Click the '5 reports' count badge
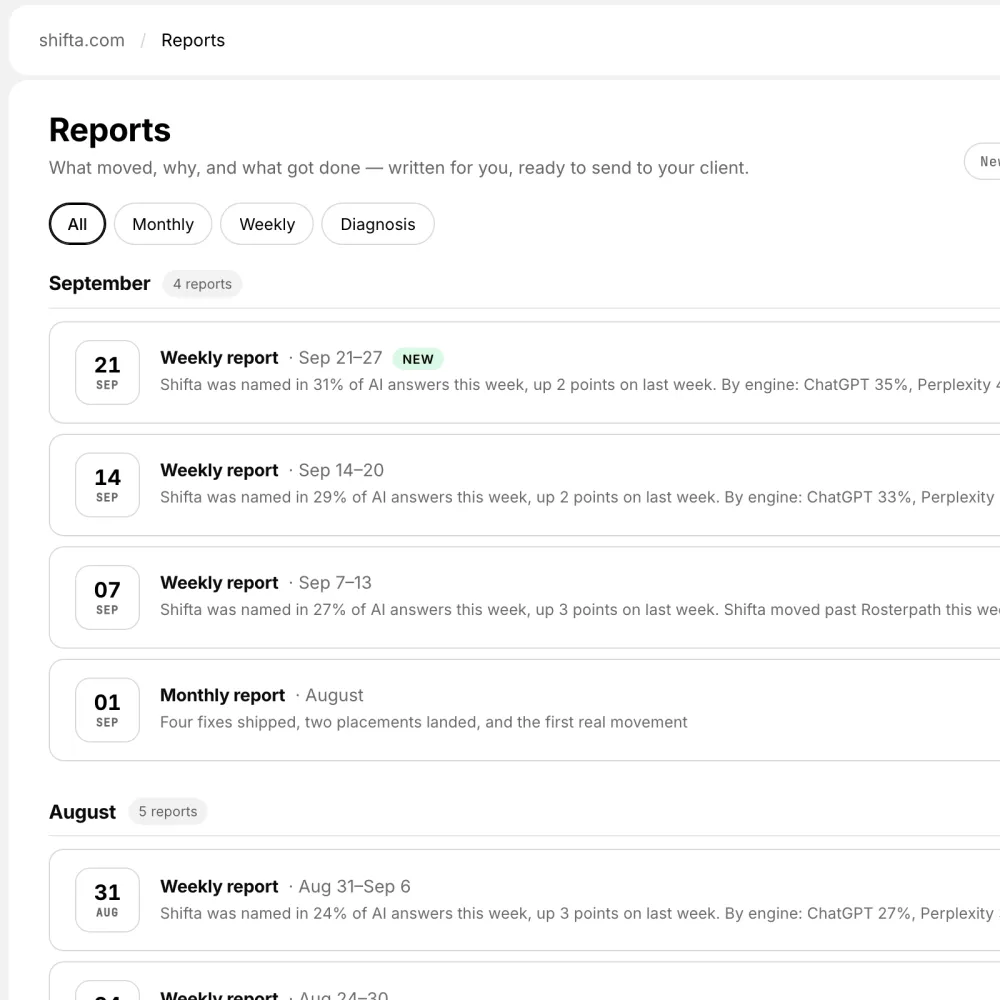Image resolution: width=1000 pixels, height=1000 pixels. [168, 811]
